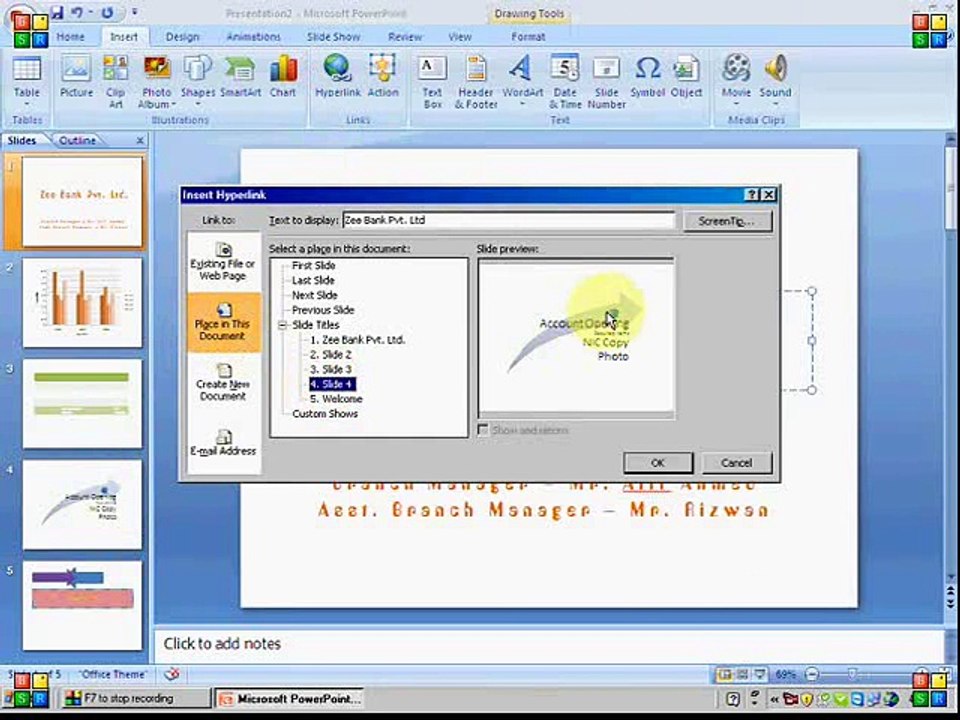Click the zoom out minus button
The height and width of the screenshot is (720, 960).
812,675
